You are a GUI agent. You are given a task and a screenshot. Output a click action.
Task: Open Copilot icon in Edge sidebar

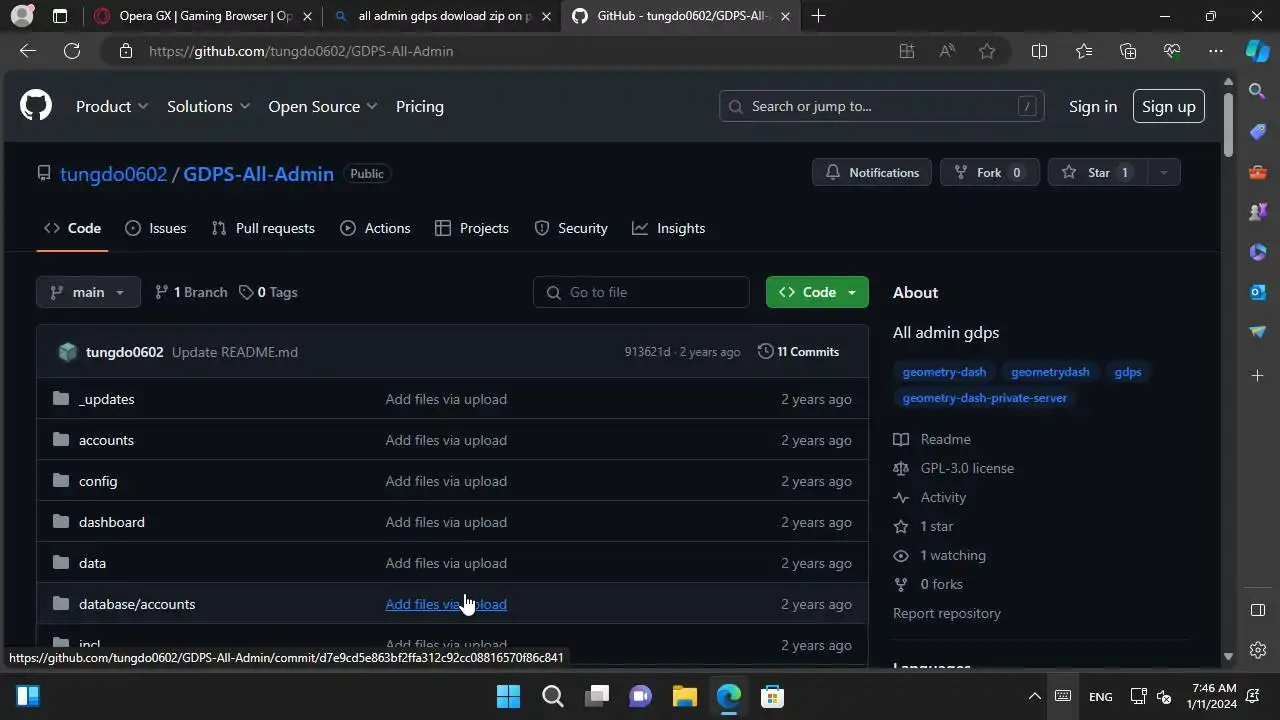pyautogui.click(x=1258, y=51)
